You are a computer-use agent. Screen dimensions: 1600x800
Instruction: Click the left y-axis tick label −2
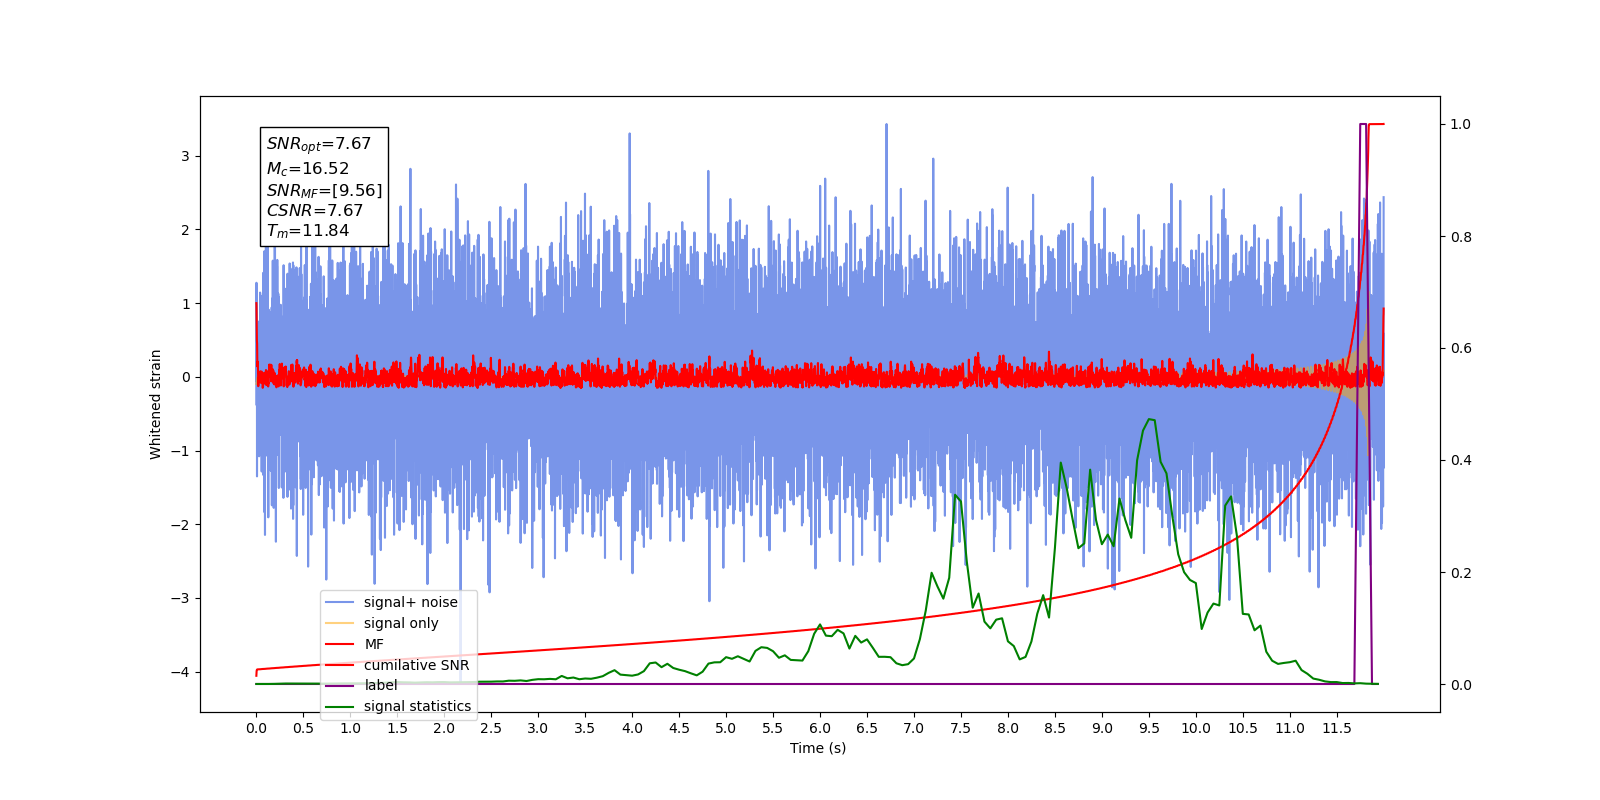180,525
